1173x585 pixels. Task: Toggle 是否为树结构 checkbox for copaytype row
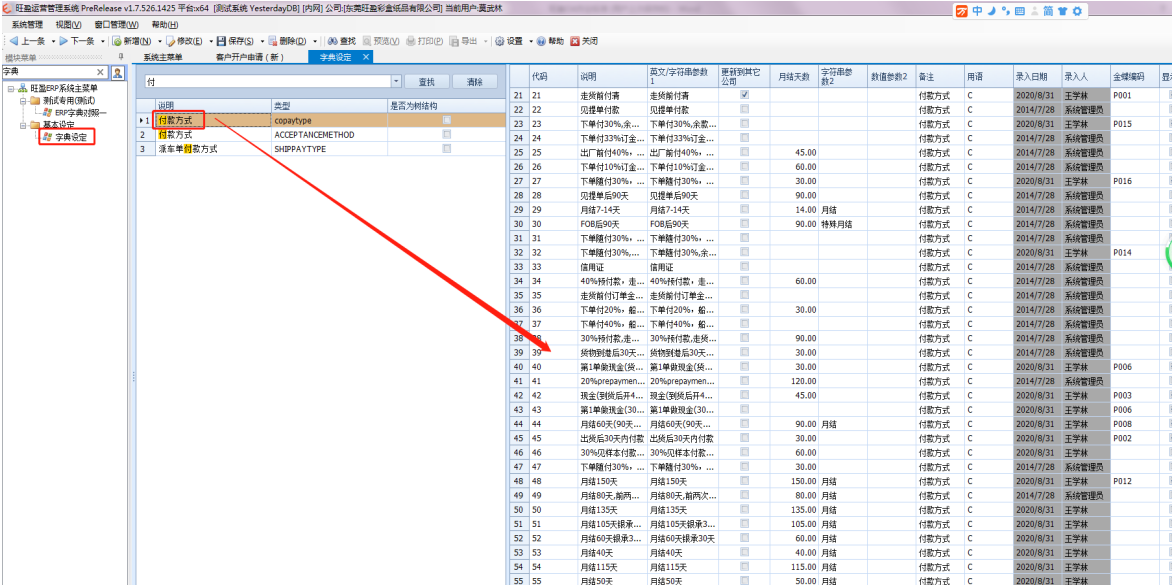tap(447, 120)
